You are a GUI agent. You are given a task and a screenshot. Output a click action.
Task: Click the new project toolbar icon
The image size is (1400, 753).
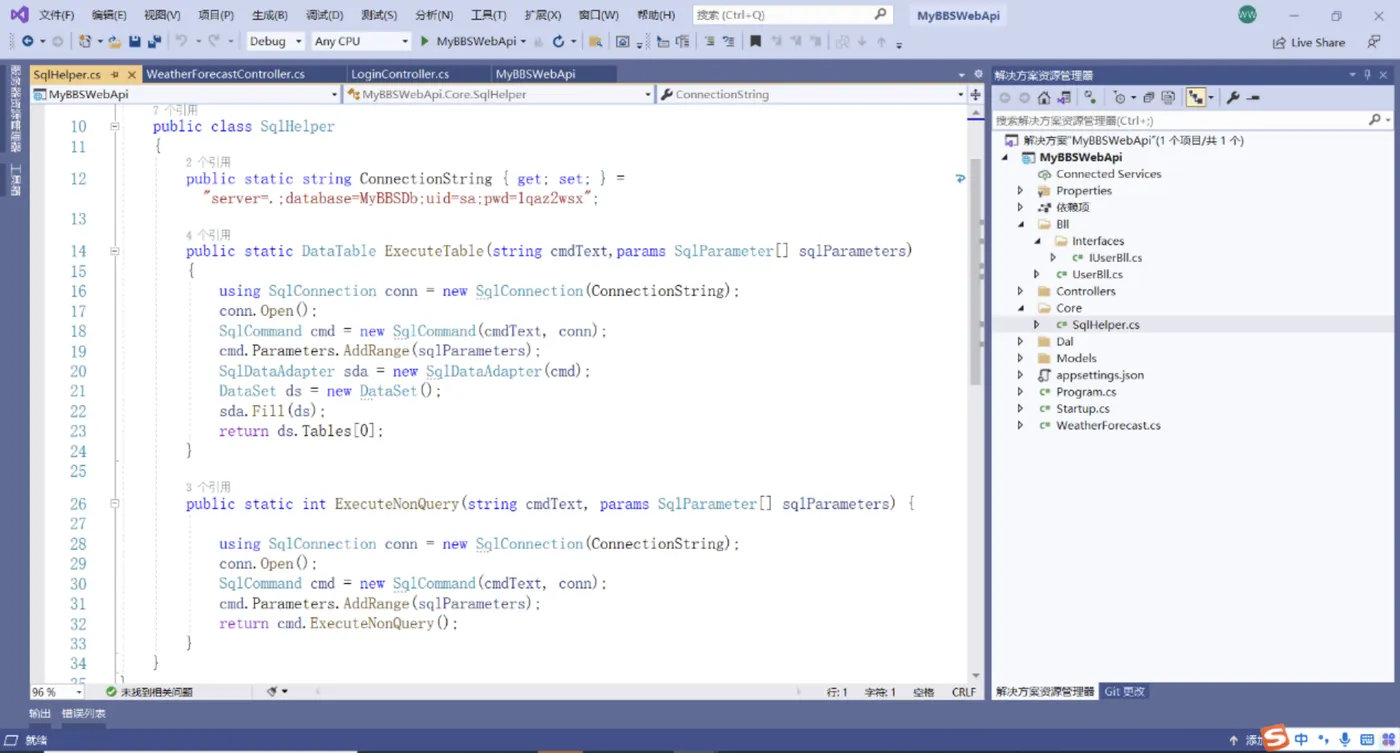click(85, 41)
